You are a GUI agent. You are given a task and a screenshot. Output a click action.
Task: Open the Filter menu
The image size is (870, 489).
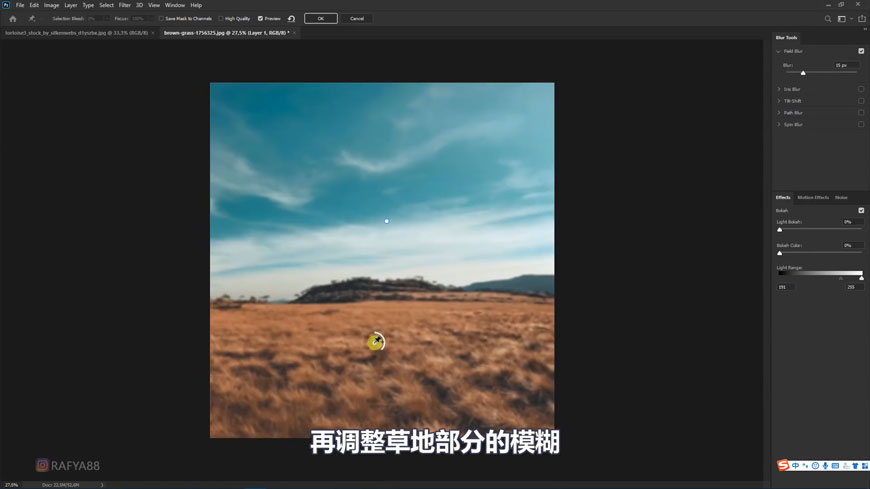(x=124, y=5)
